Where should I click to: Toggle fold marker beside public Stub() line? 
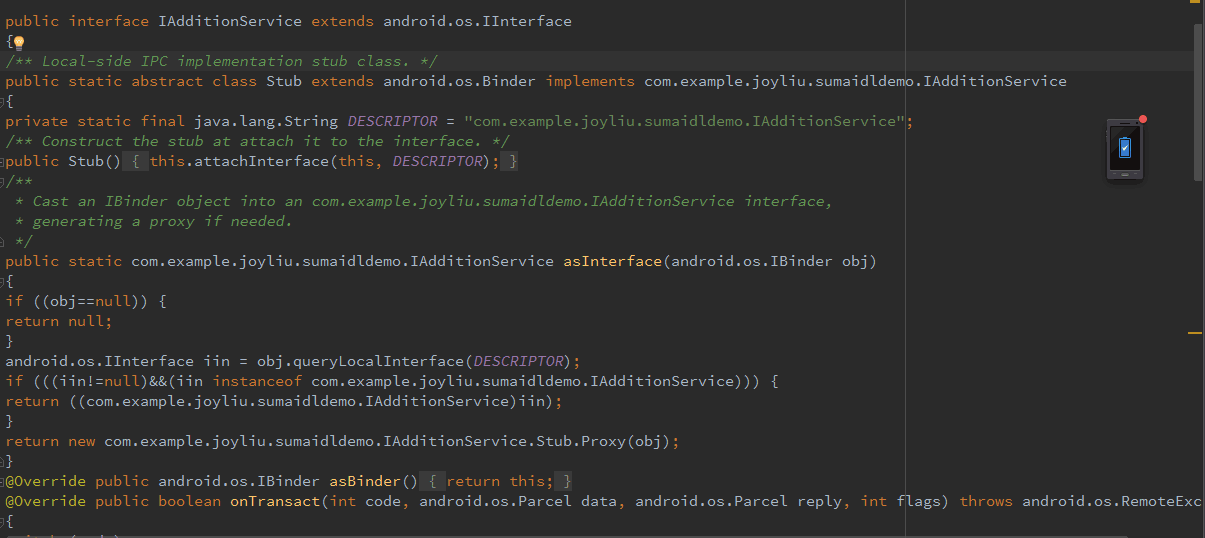pos(3,161)
